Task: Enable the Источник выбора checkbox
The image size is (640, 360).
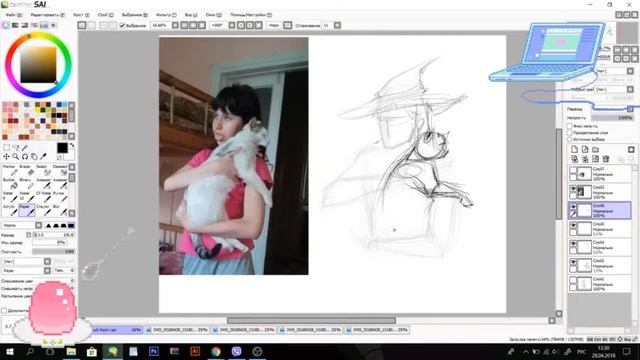Action: click(x=569, y=139)
